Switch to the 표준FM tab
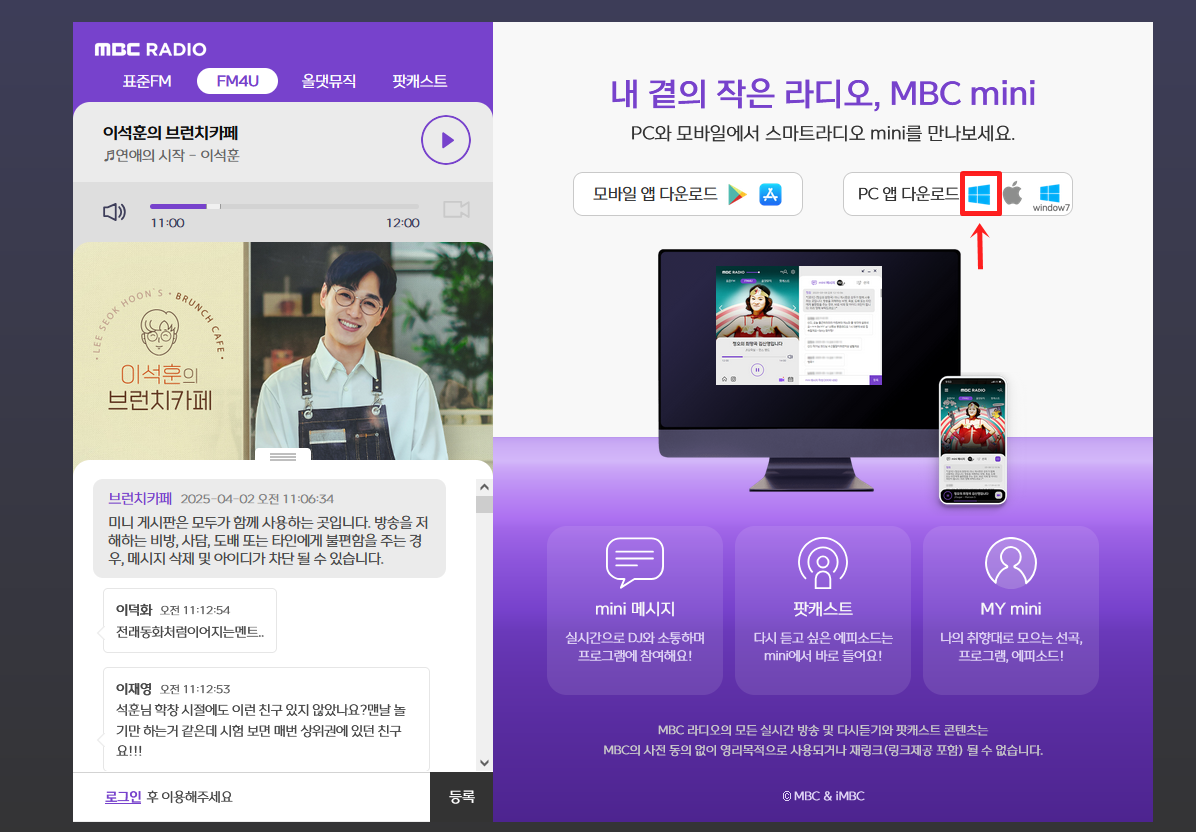The image size is (1196, 832). (147, 81)
